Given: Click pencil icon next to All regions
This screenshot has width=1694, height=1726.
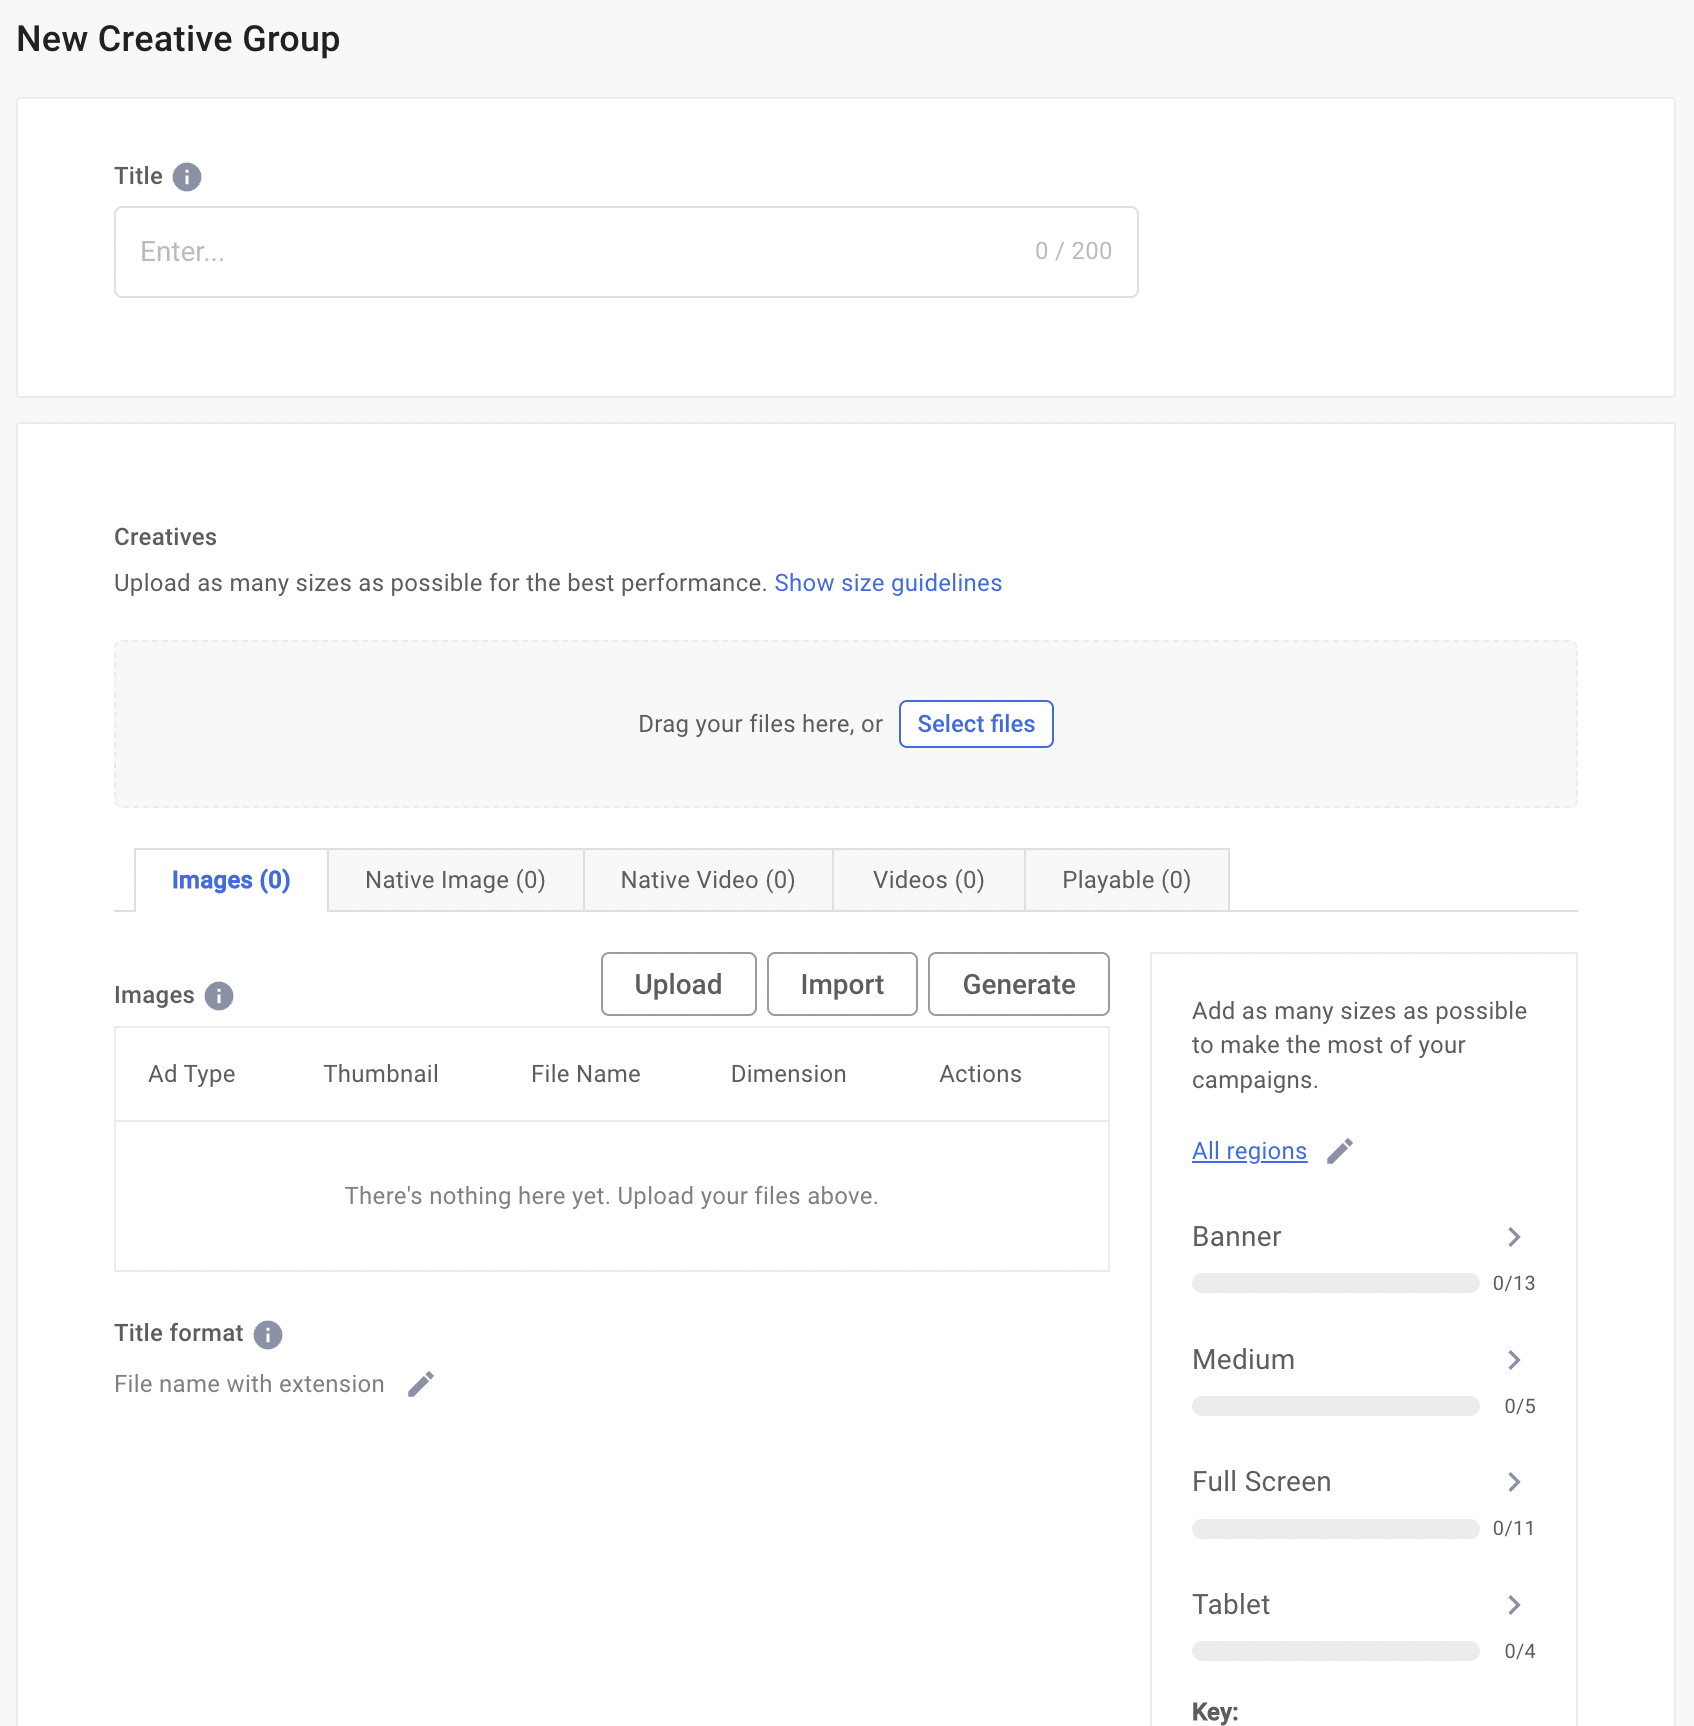Looking at the screenshot, I should 1340,1151.
